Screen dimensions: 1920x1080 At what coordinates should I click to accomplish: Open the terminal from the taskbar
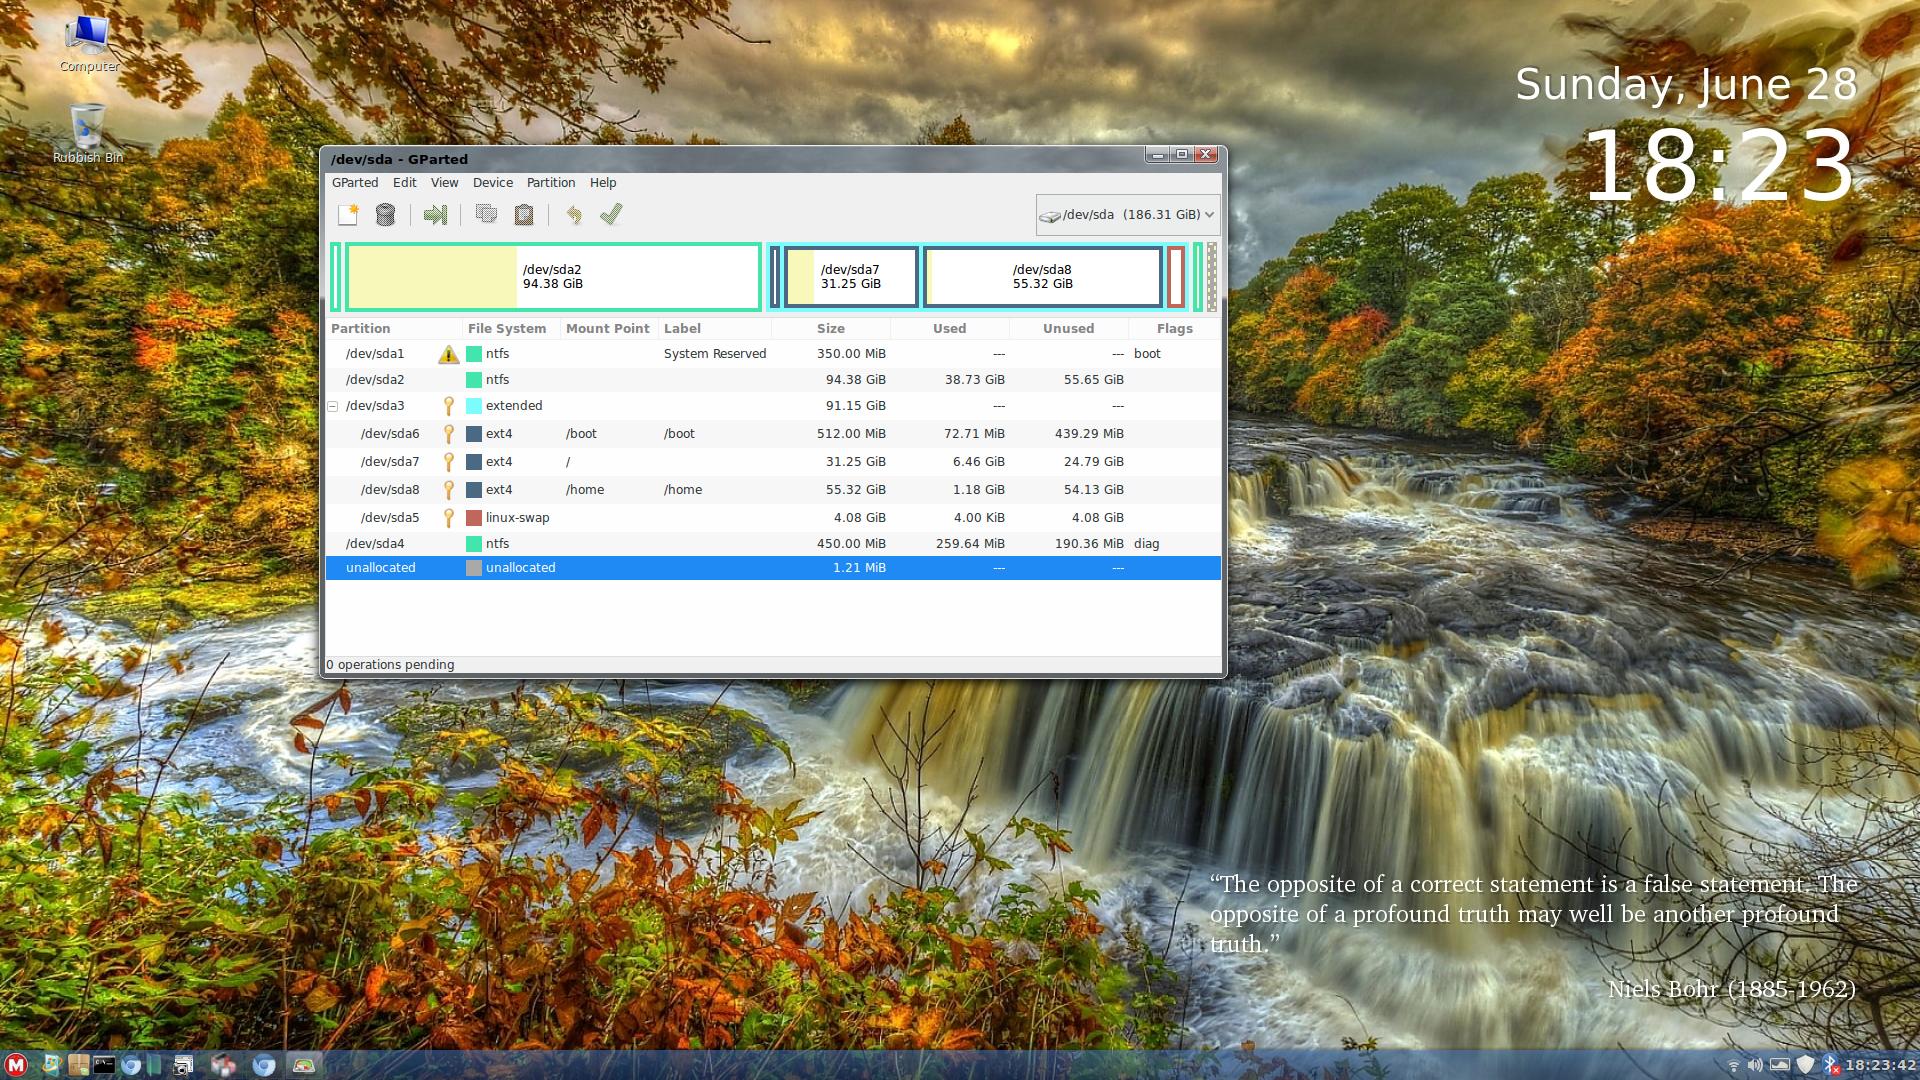pos(104,1065)
